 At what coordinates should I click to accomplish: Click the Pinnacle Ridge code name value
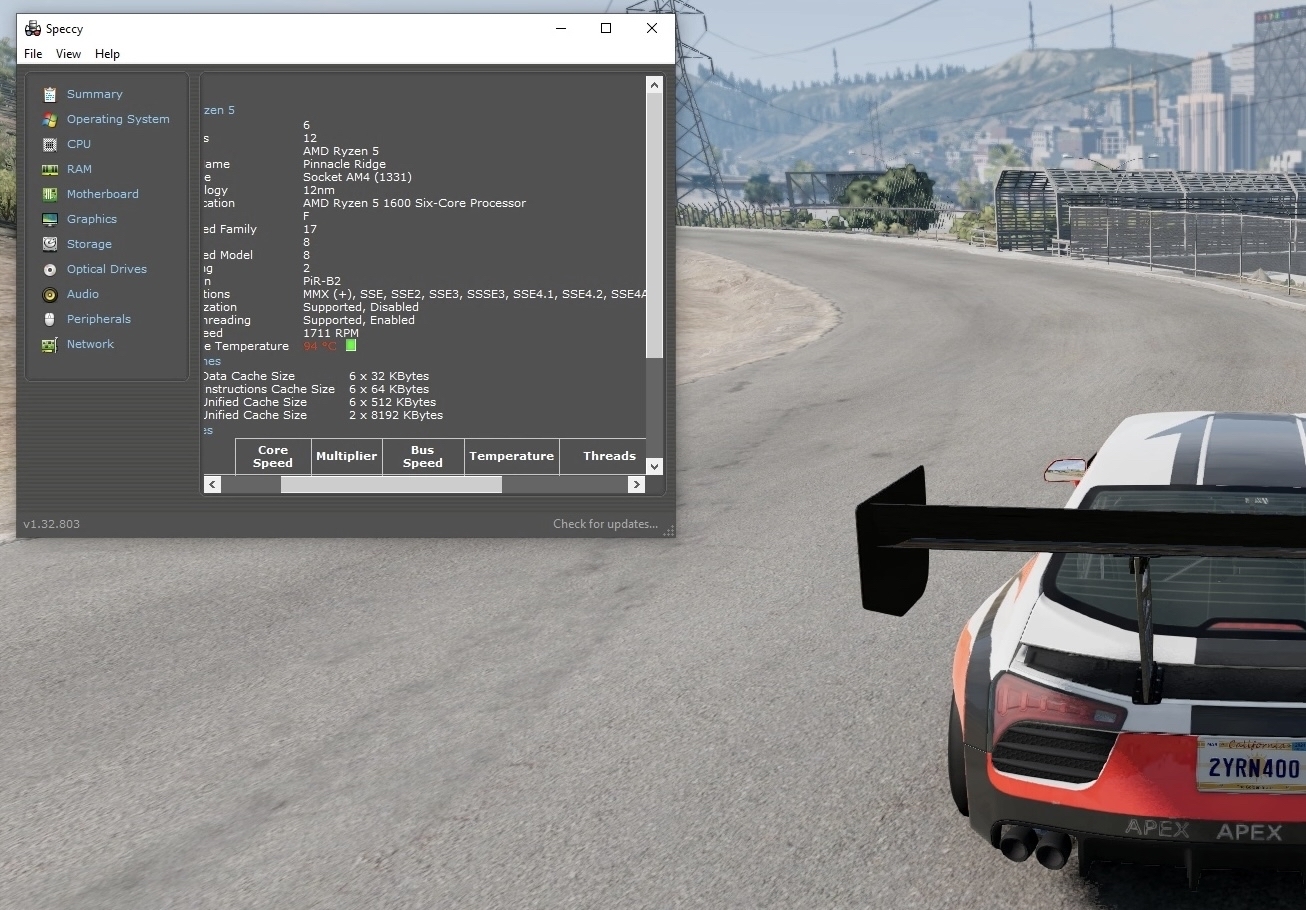(344, 164)
